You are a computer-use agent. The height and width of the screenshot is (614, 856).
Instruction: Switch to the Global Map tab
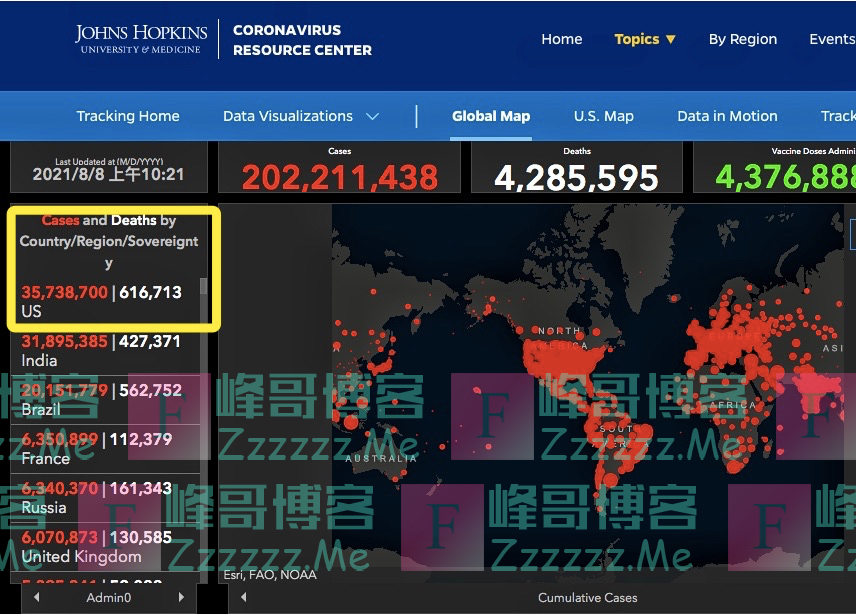coord(490,116)
